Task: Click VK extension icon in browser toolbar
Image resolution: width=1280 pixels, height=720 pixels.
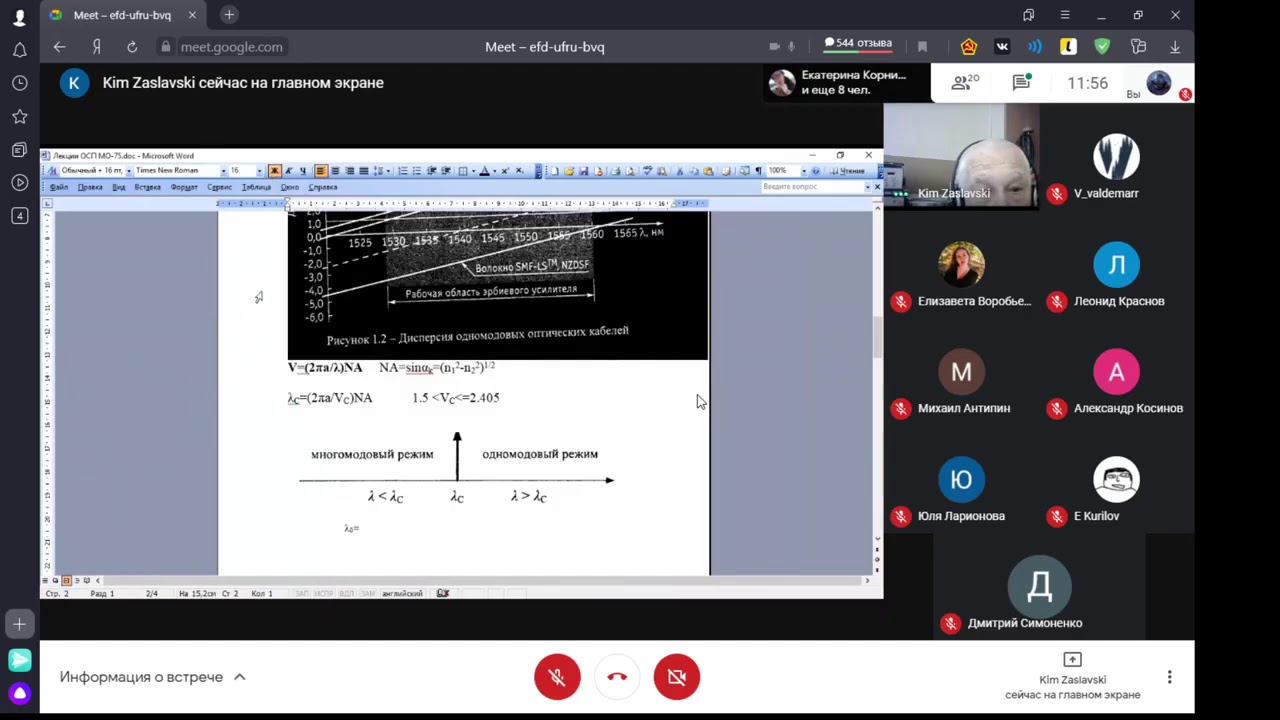Action: (x=1002, y=47)
